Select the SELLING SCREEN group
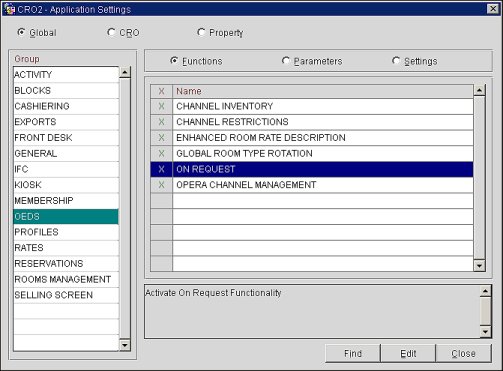 tap(66, 295)
